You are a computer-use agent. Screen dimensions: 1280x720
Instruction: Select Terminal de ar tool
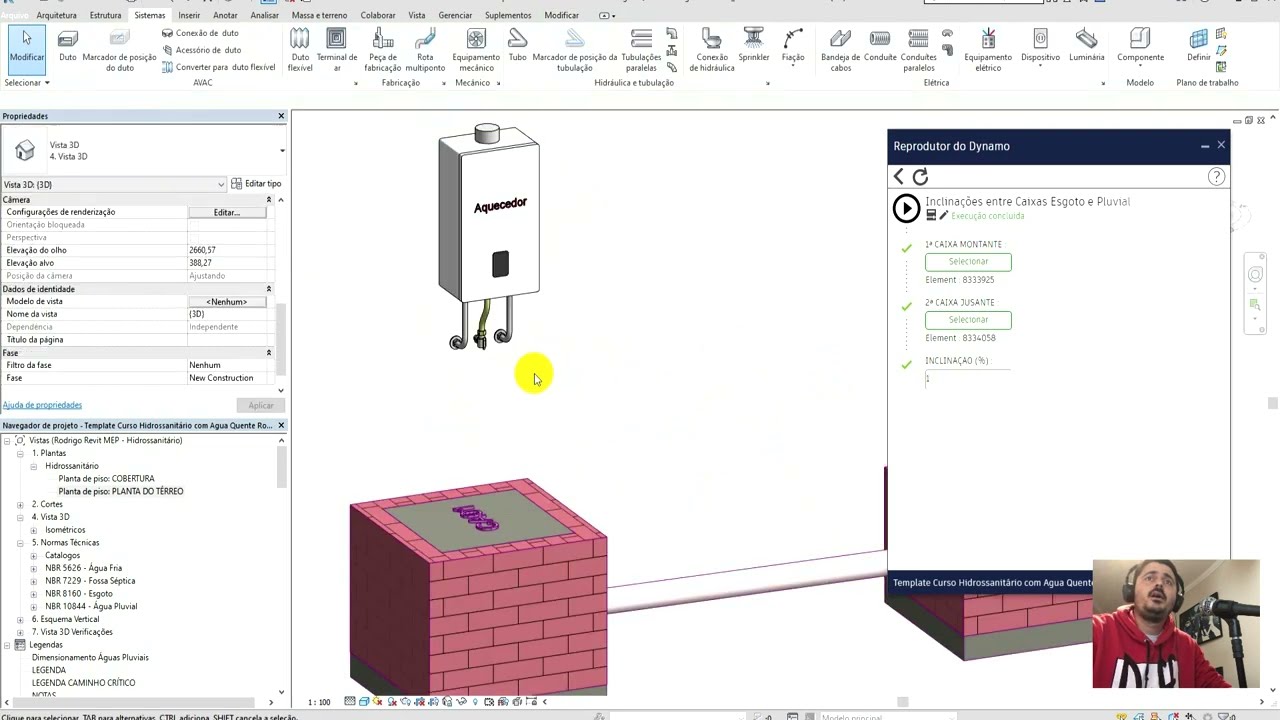click(x=337, y=49)
